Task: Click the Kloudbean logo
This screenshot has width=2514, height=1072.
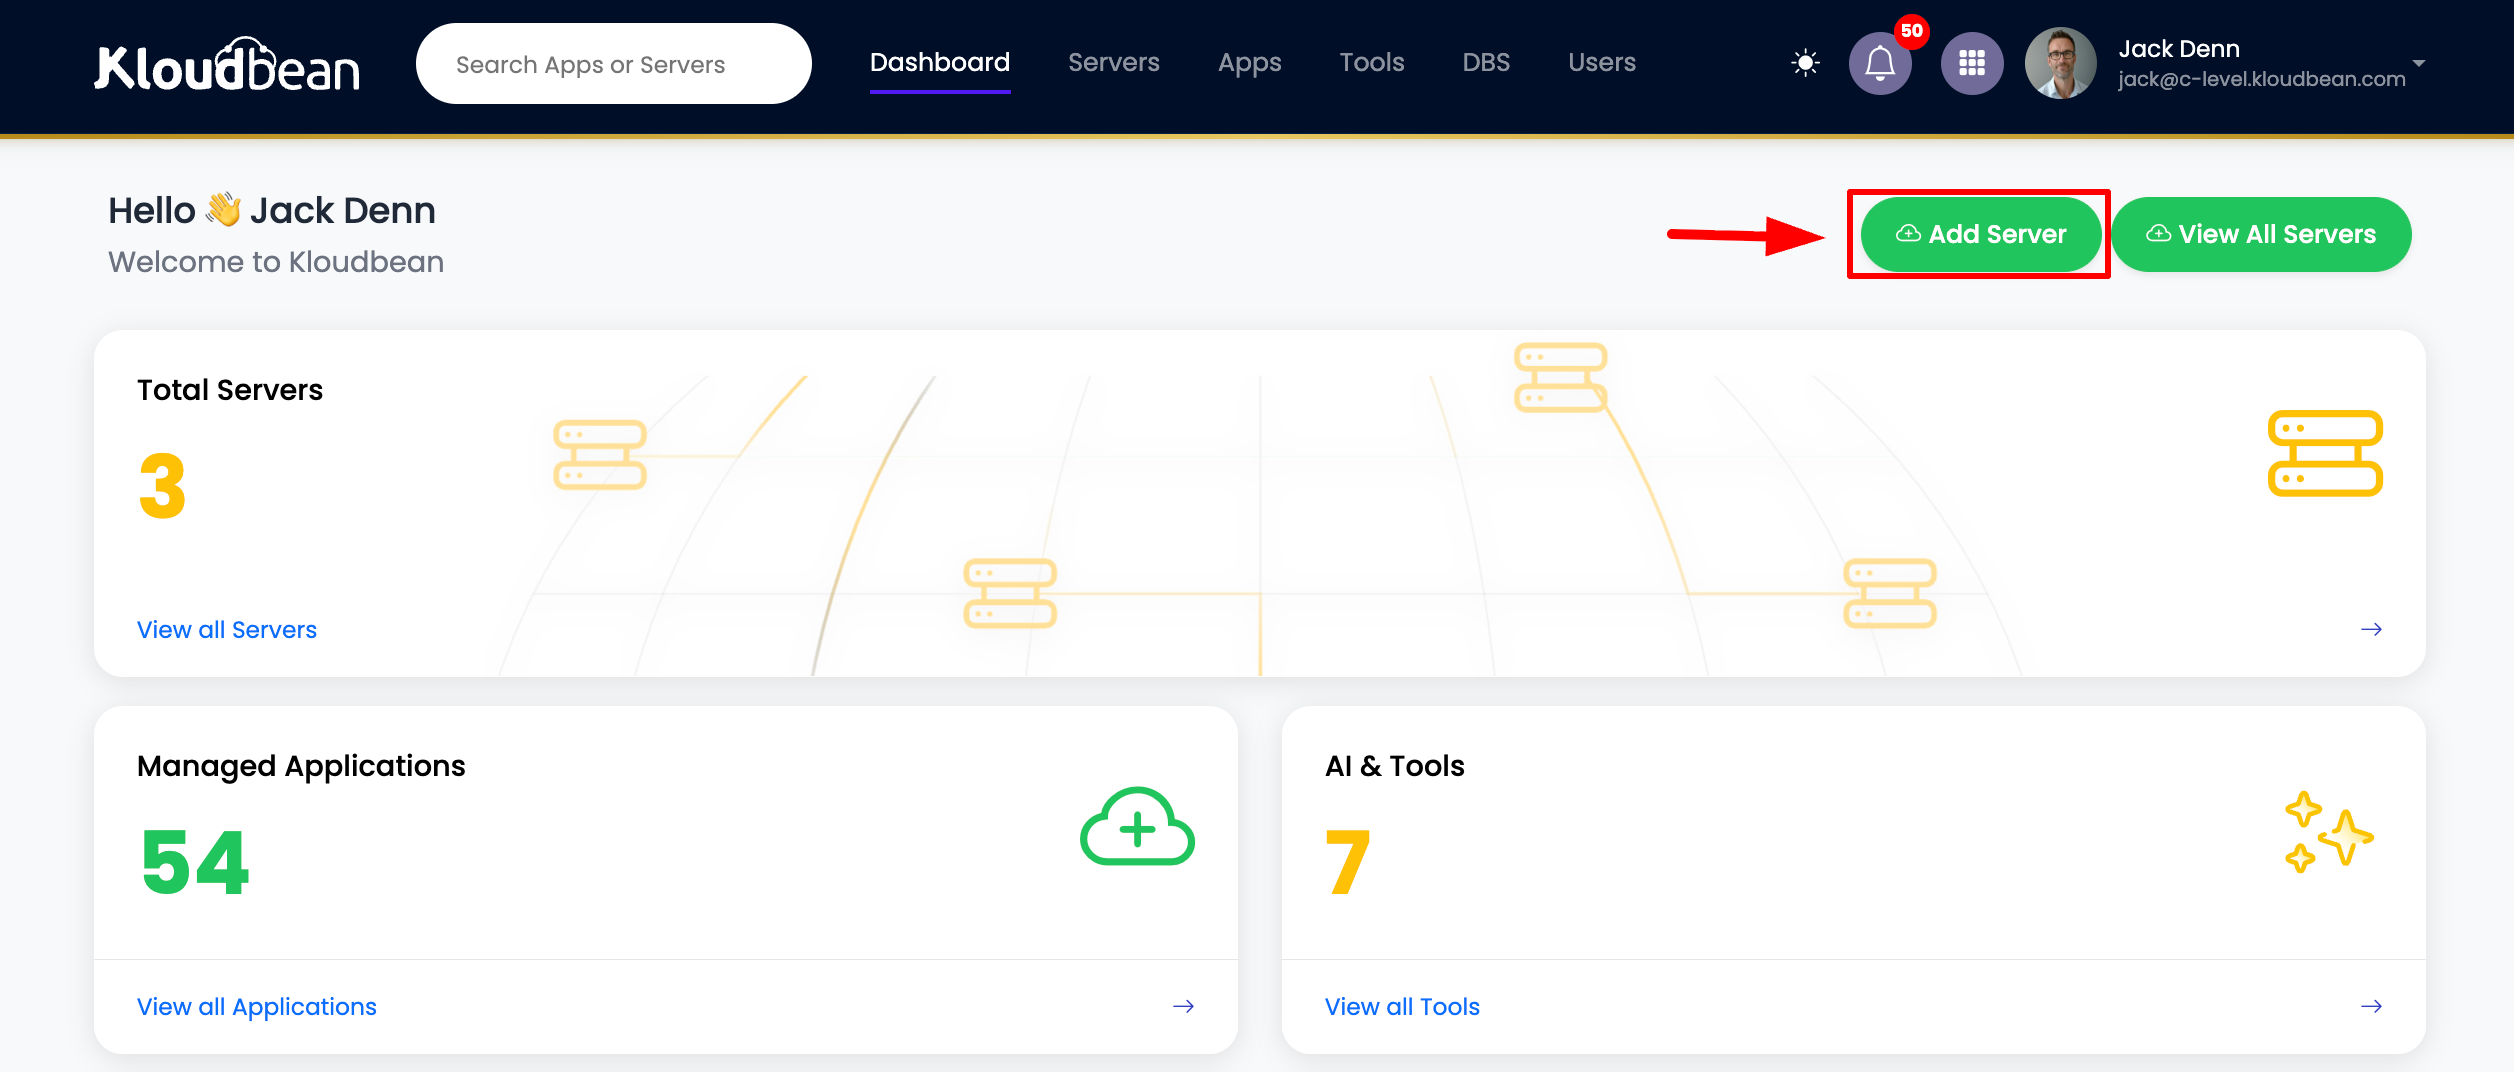Action: pyautogui.click(x=227, y=65)
